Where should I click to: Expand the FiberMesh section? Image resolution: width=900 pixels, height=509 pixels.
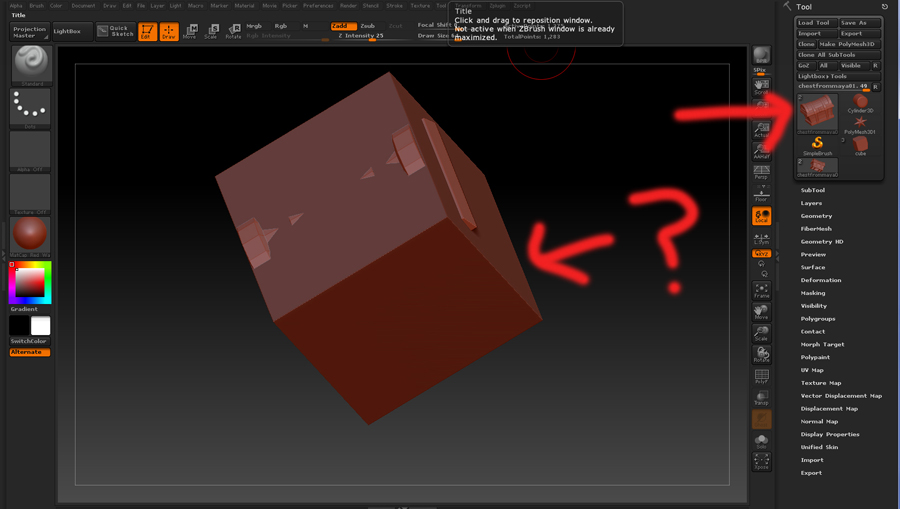pyautogui.click(x=816, y=228)
